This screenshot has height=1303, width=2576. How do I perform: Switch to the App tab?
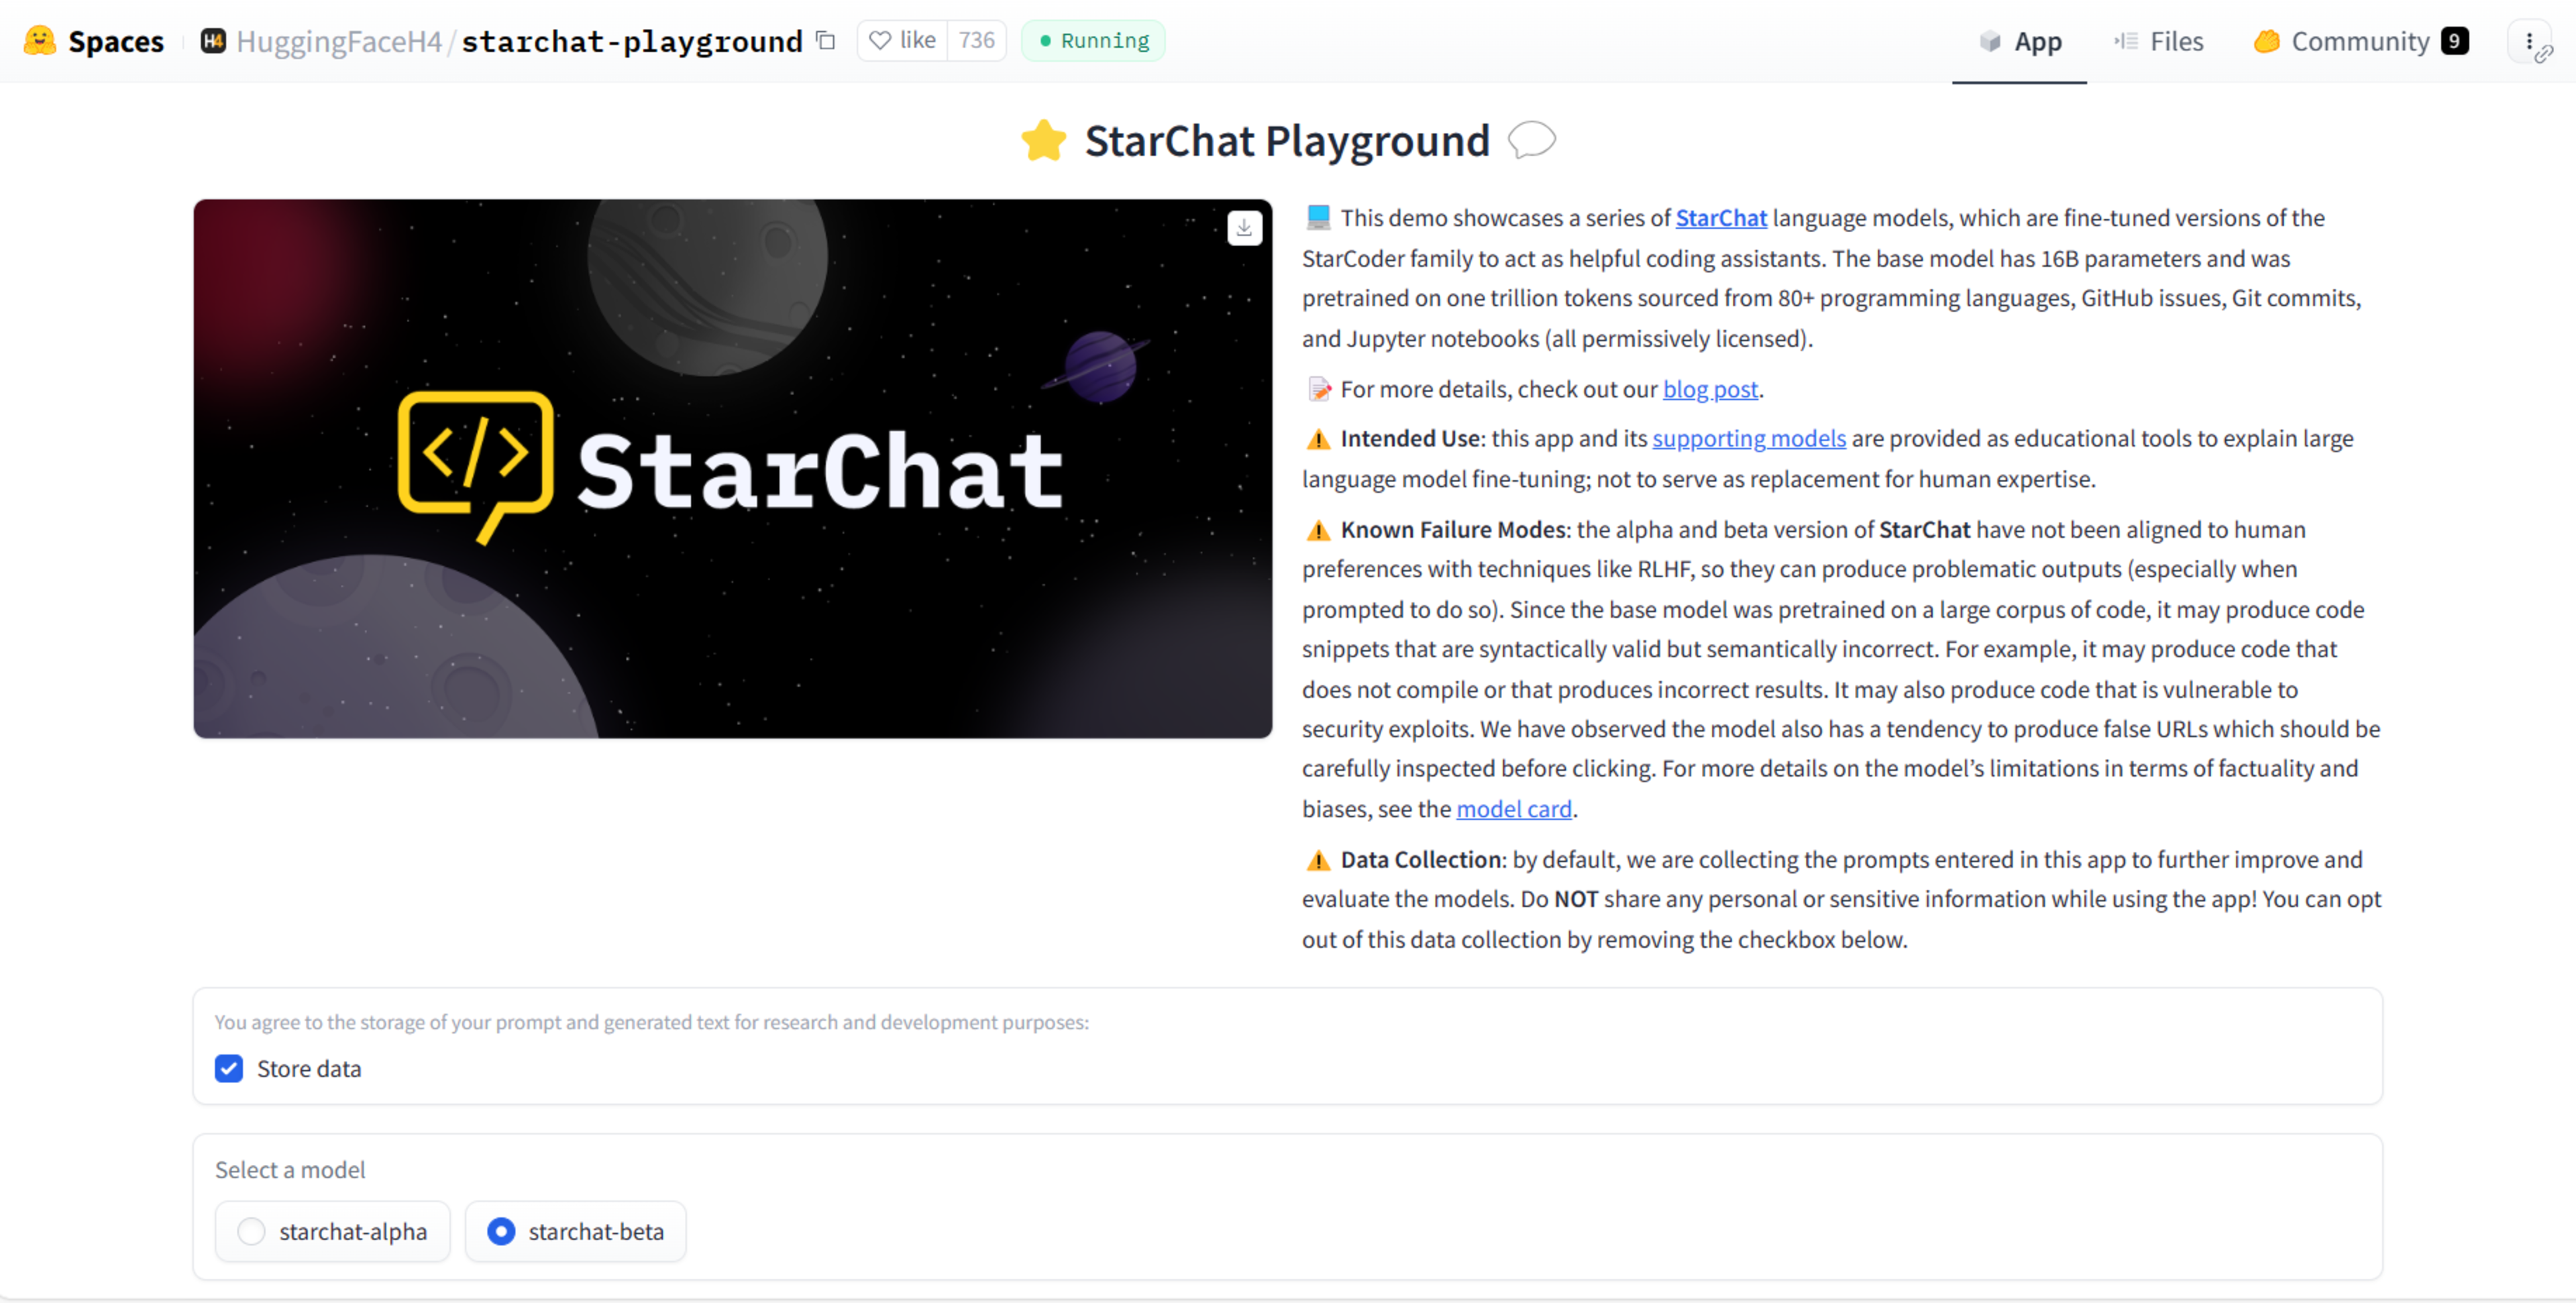pos(2019,41)
